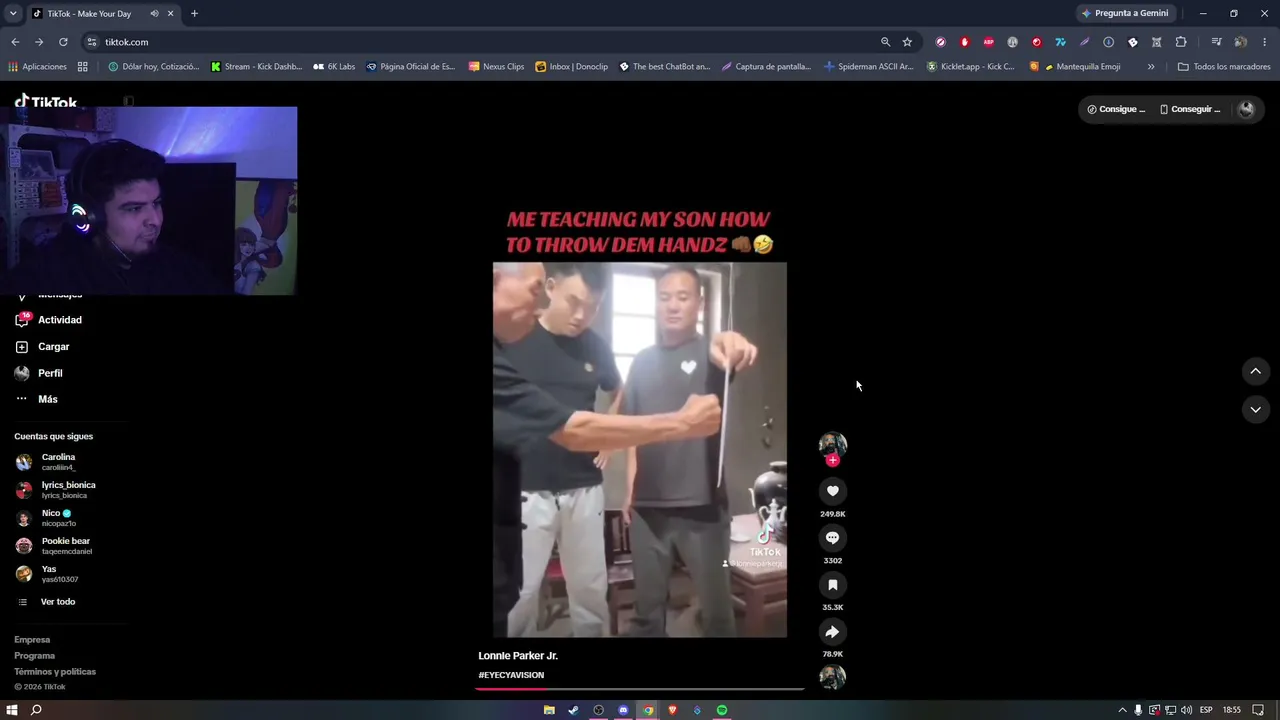Open the Todos los marcadores folder
The height and width of the screenshot is (720, 1280).
[x=1224, y=67]
